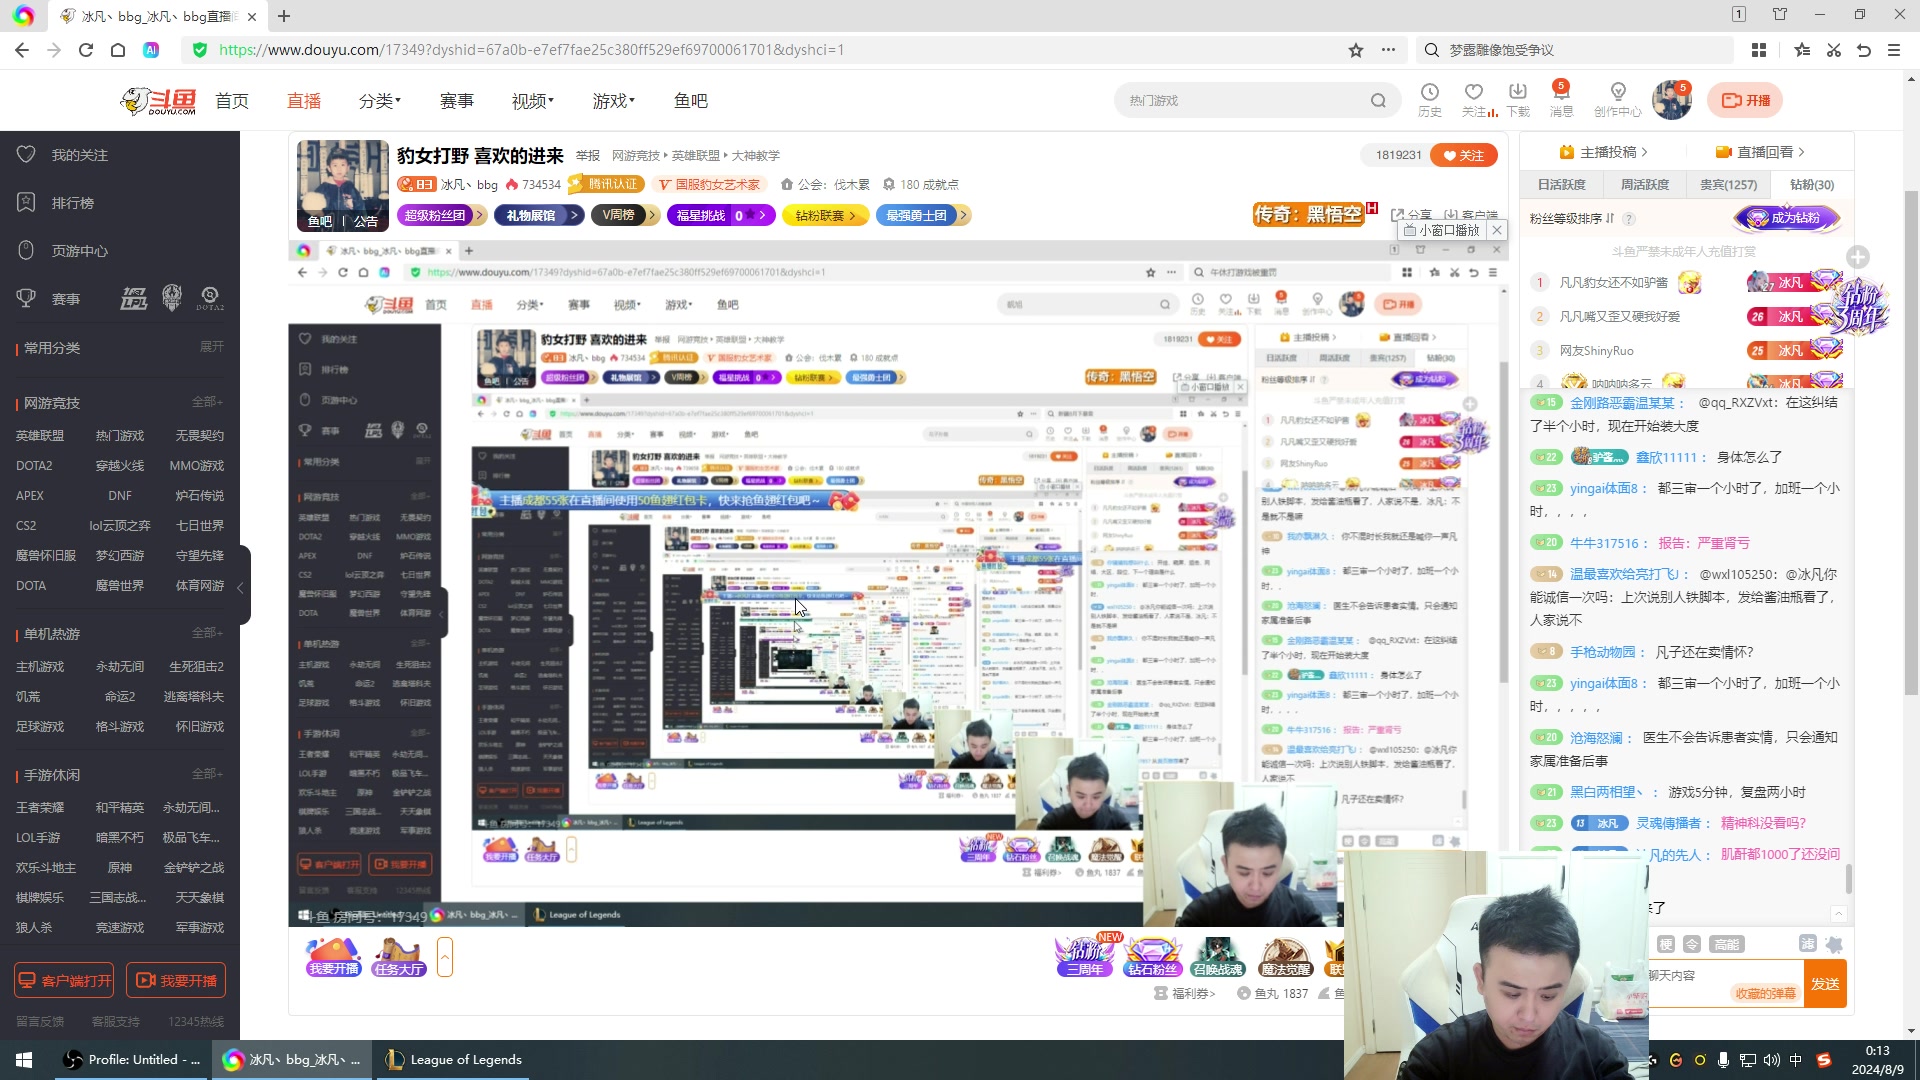Screen dimensions: 1920x1080
Task: Open the browser apps grid icon
Action: (1759, 50)
